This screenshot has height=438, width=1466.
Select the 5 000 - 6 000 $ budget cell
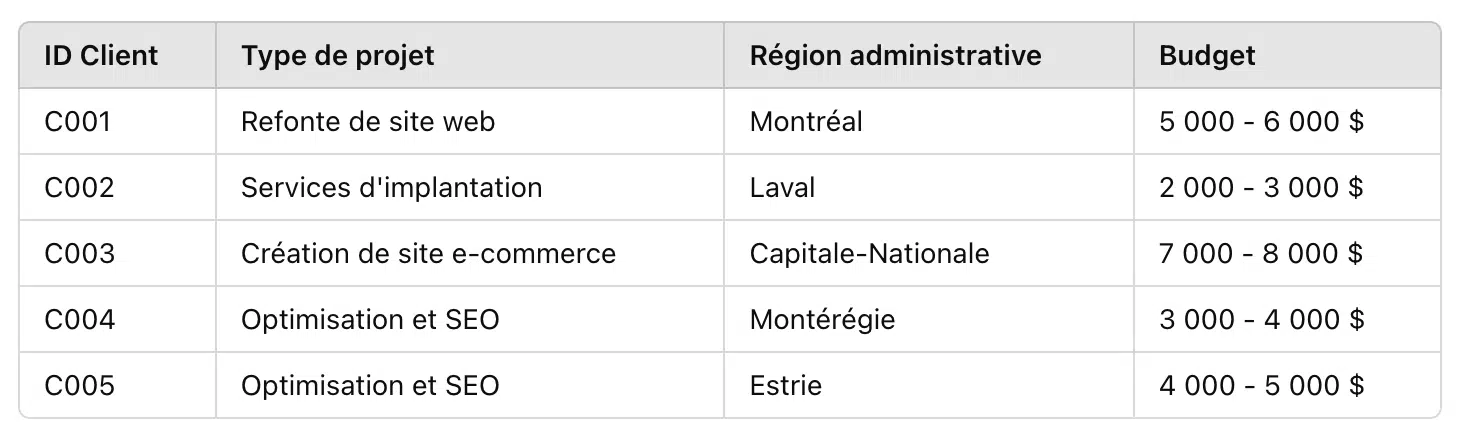1287,121
